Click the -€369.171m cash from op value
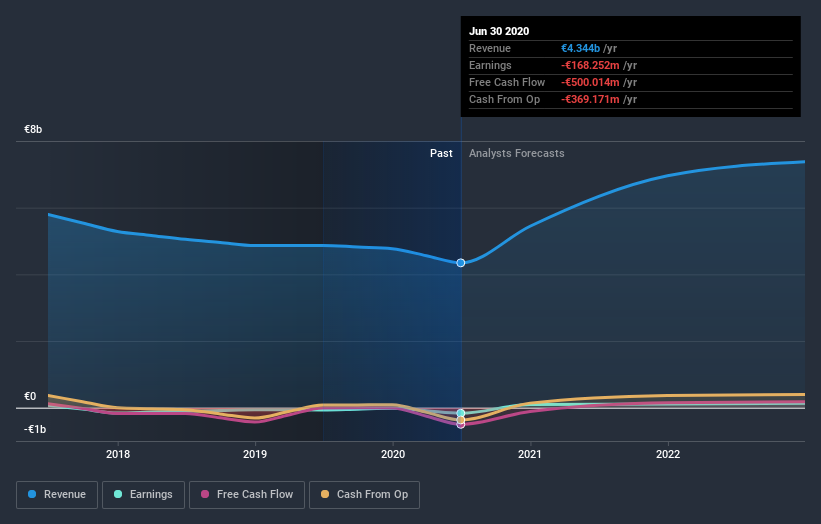821x524 pixels. pyautogui.click(x=590, y=99)
